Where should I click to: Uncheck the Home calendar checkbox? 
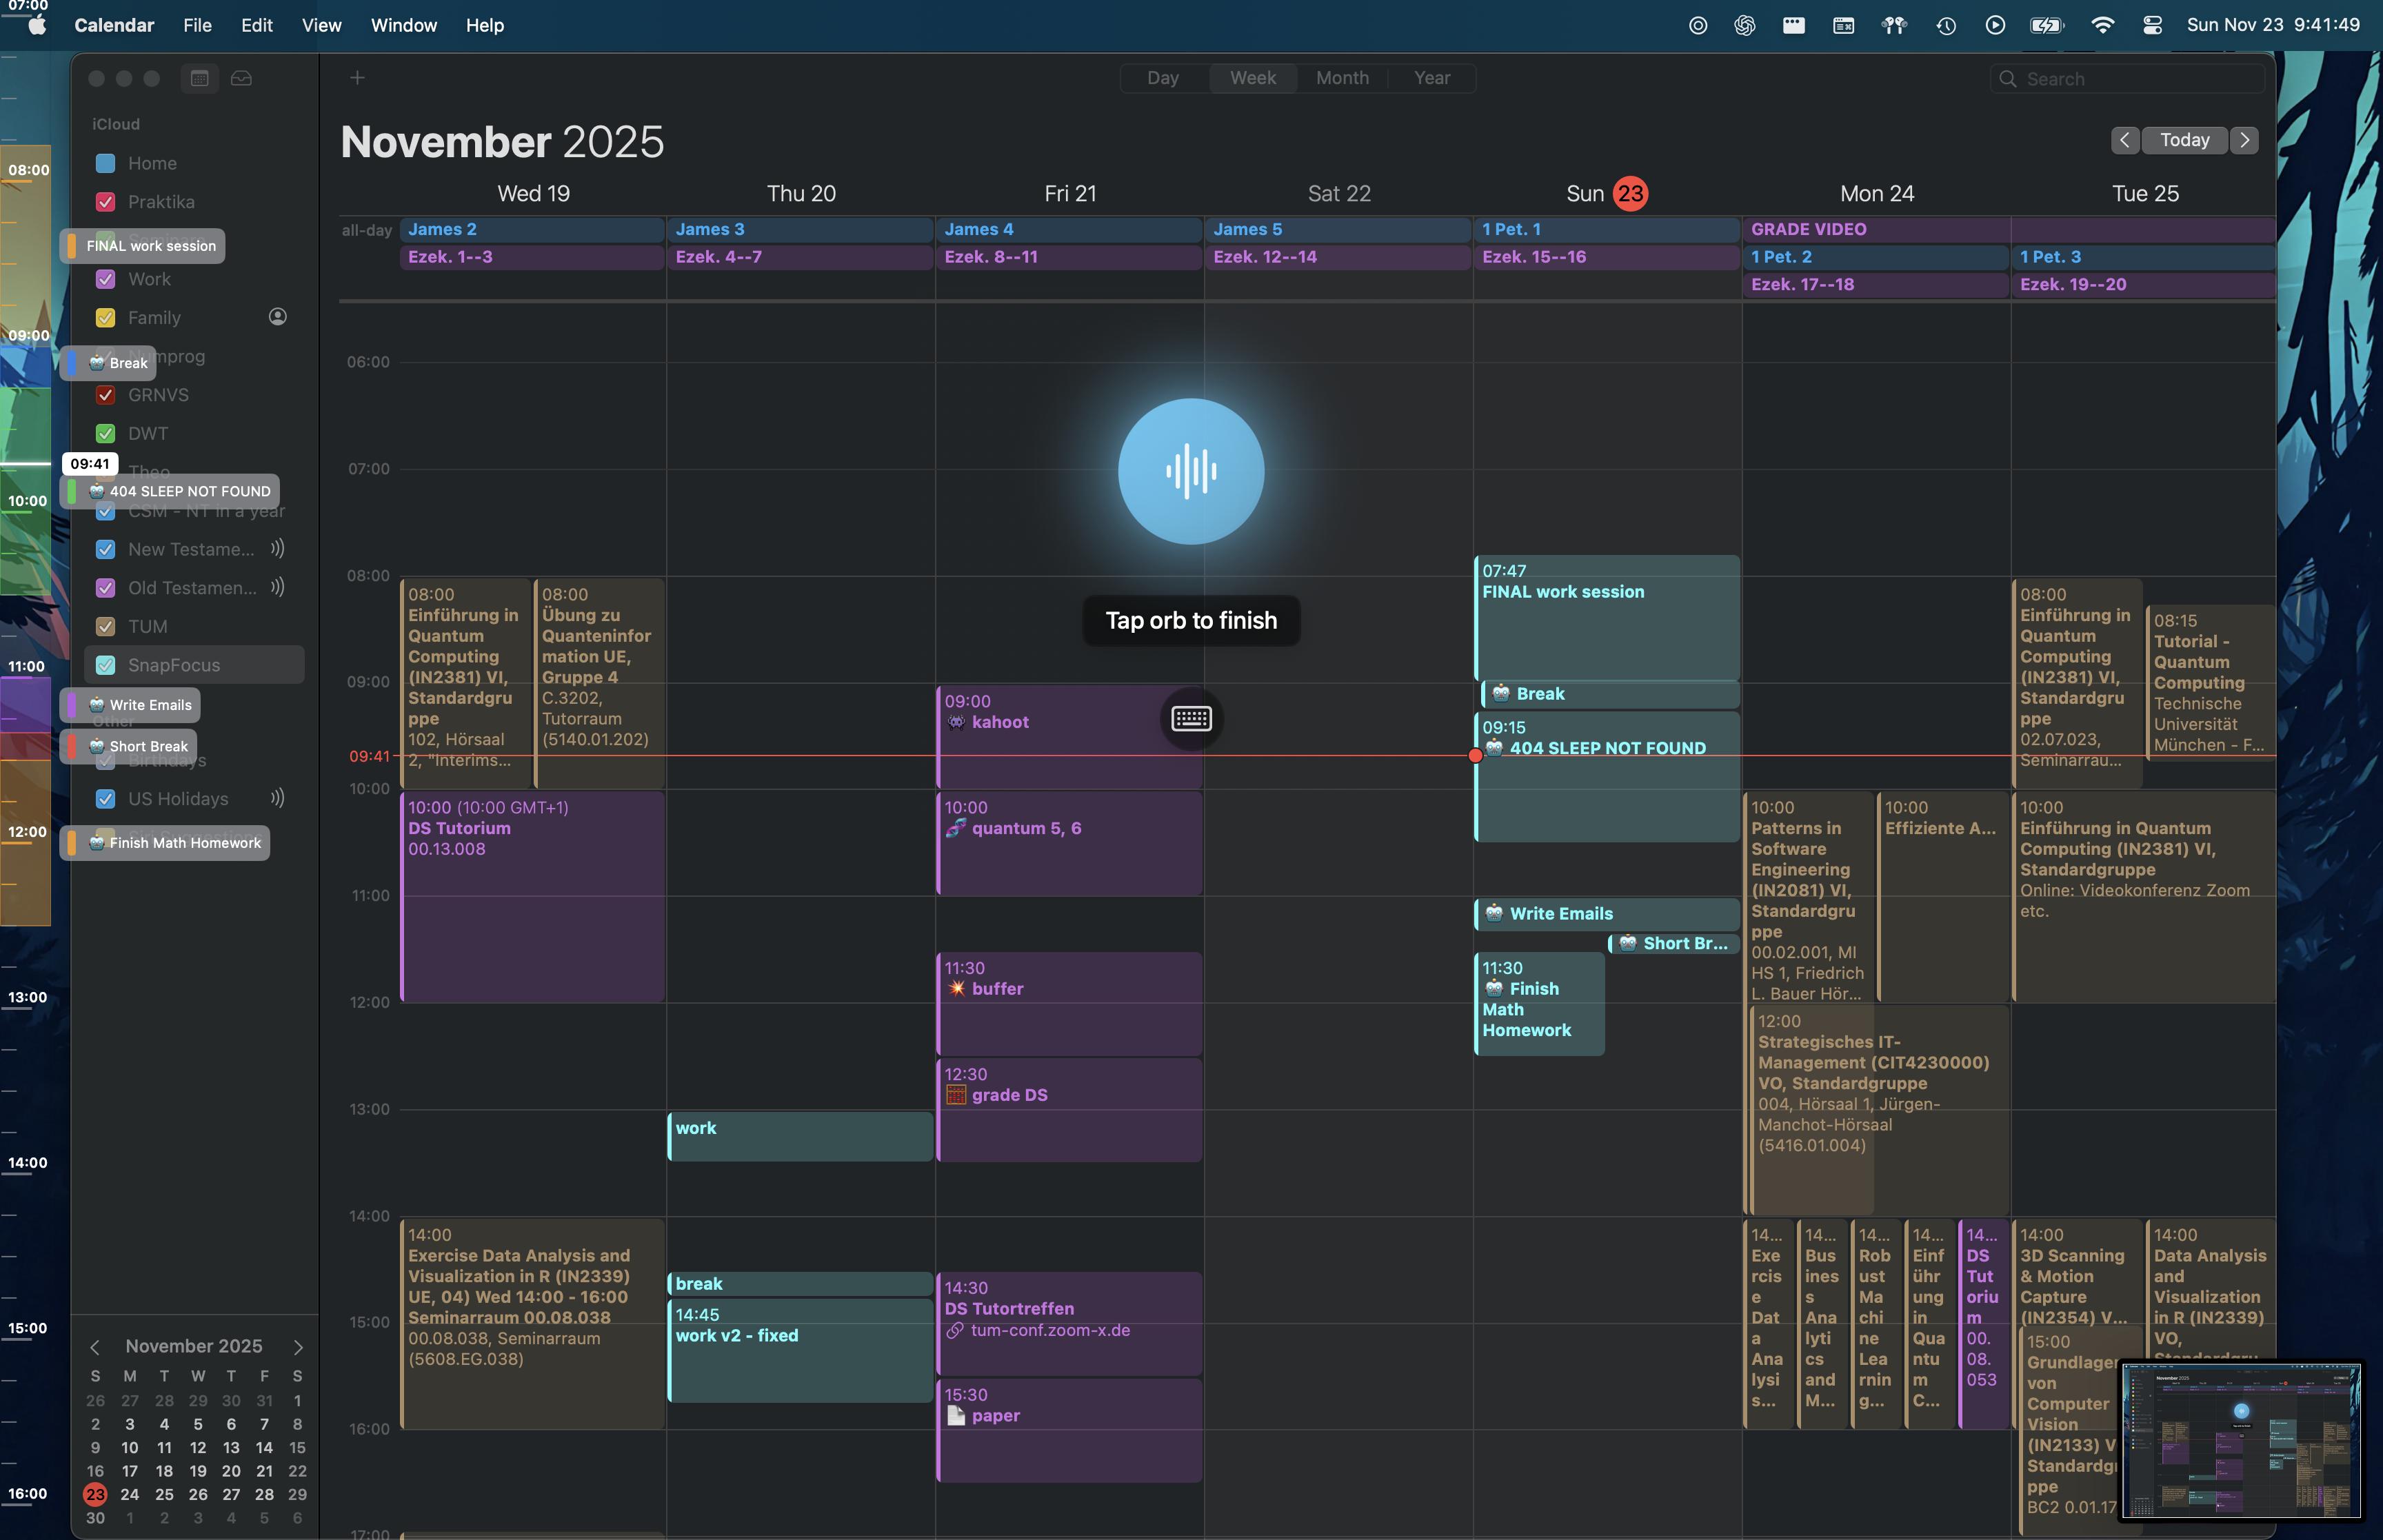[x=105, y=163]
